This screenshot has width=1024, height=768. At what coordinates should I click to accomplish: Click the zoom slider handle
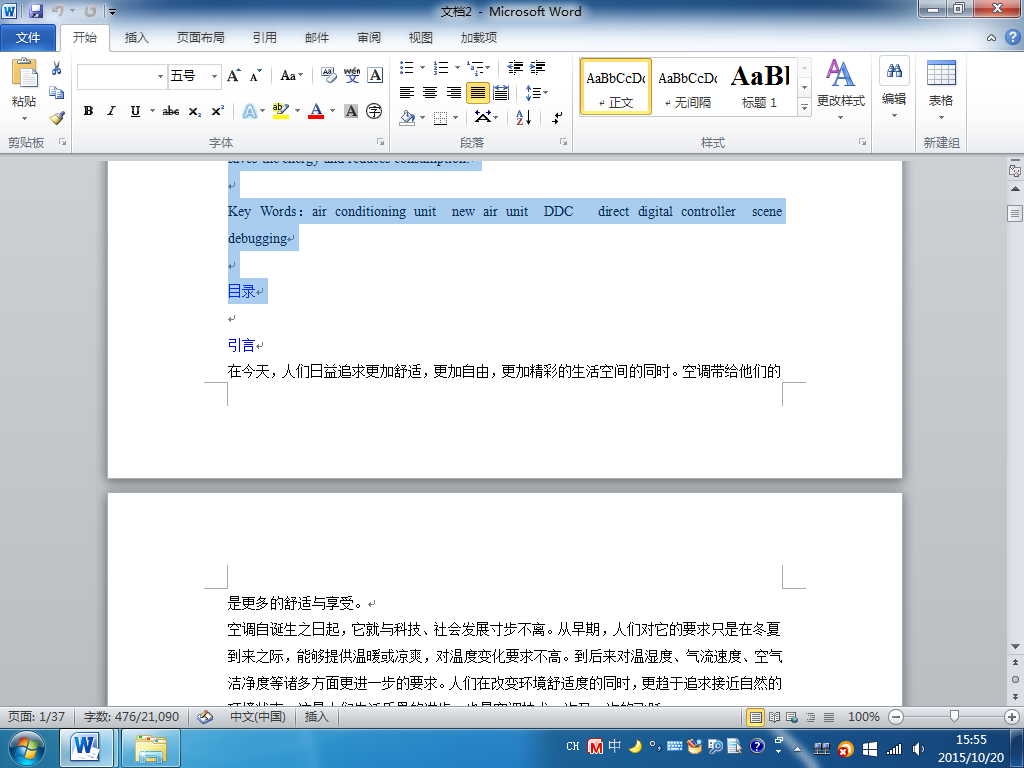[x=954, y=717]
